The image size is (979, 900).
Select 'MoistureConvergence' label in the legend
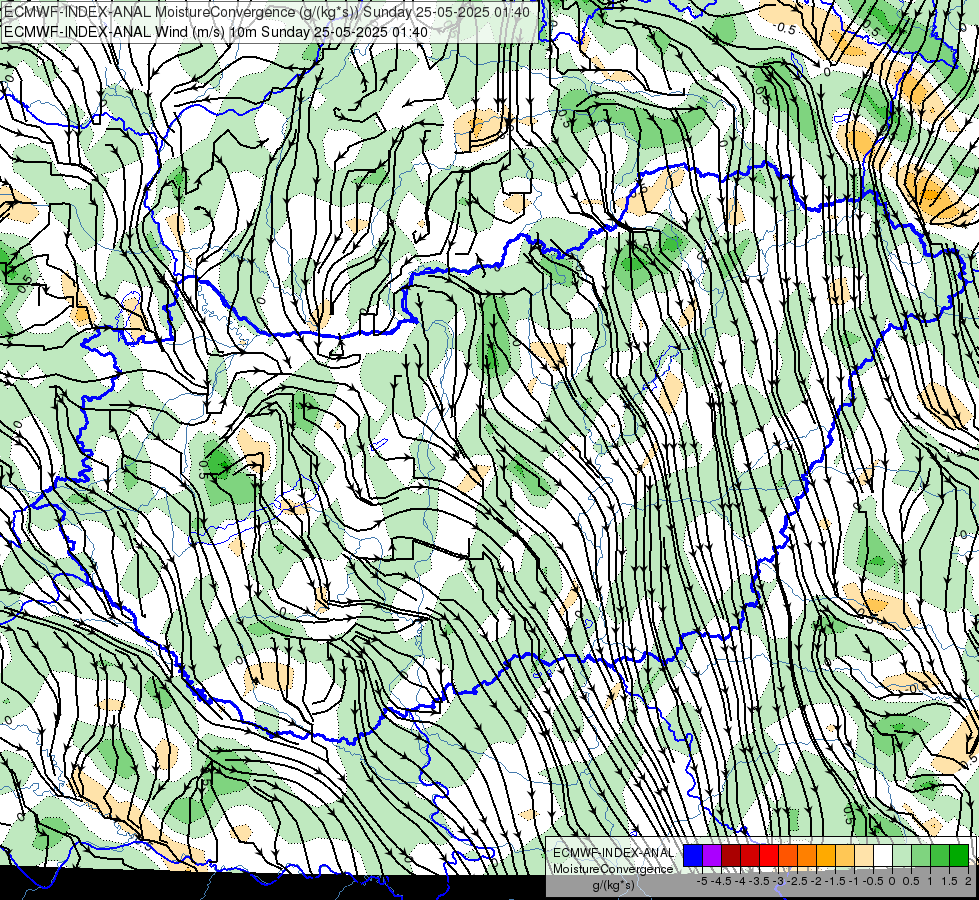[613, 869]
